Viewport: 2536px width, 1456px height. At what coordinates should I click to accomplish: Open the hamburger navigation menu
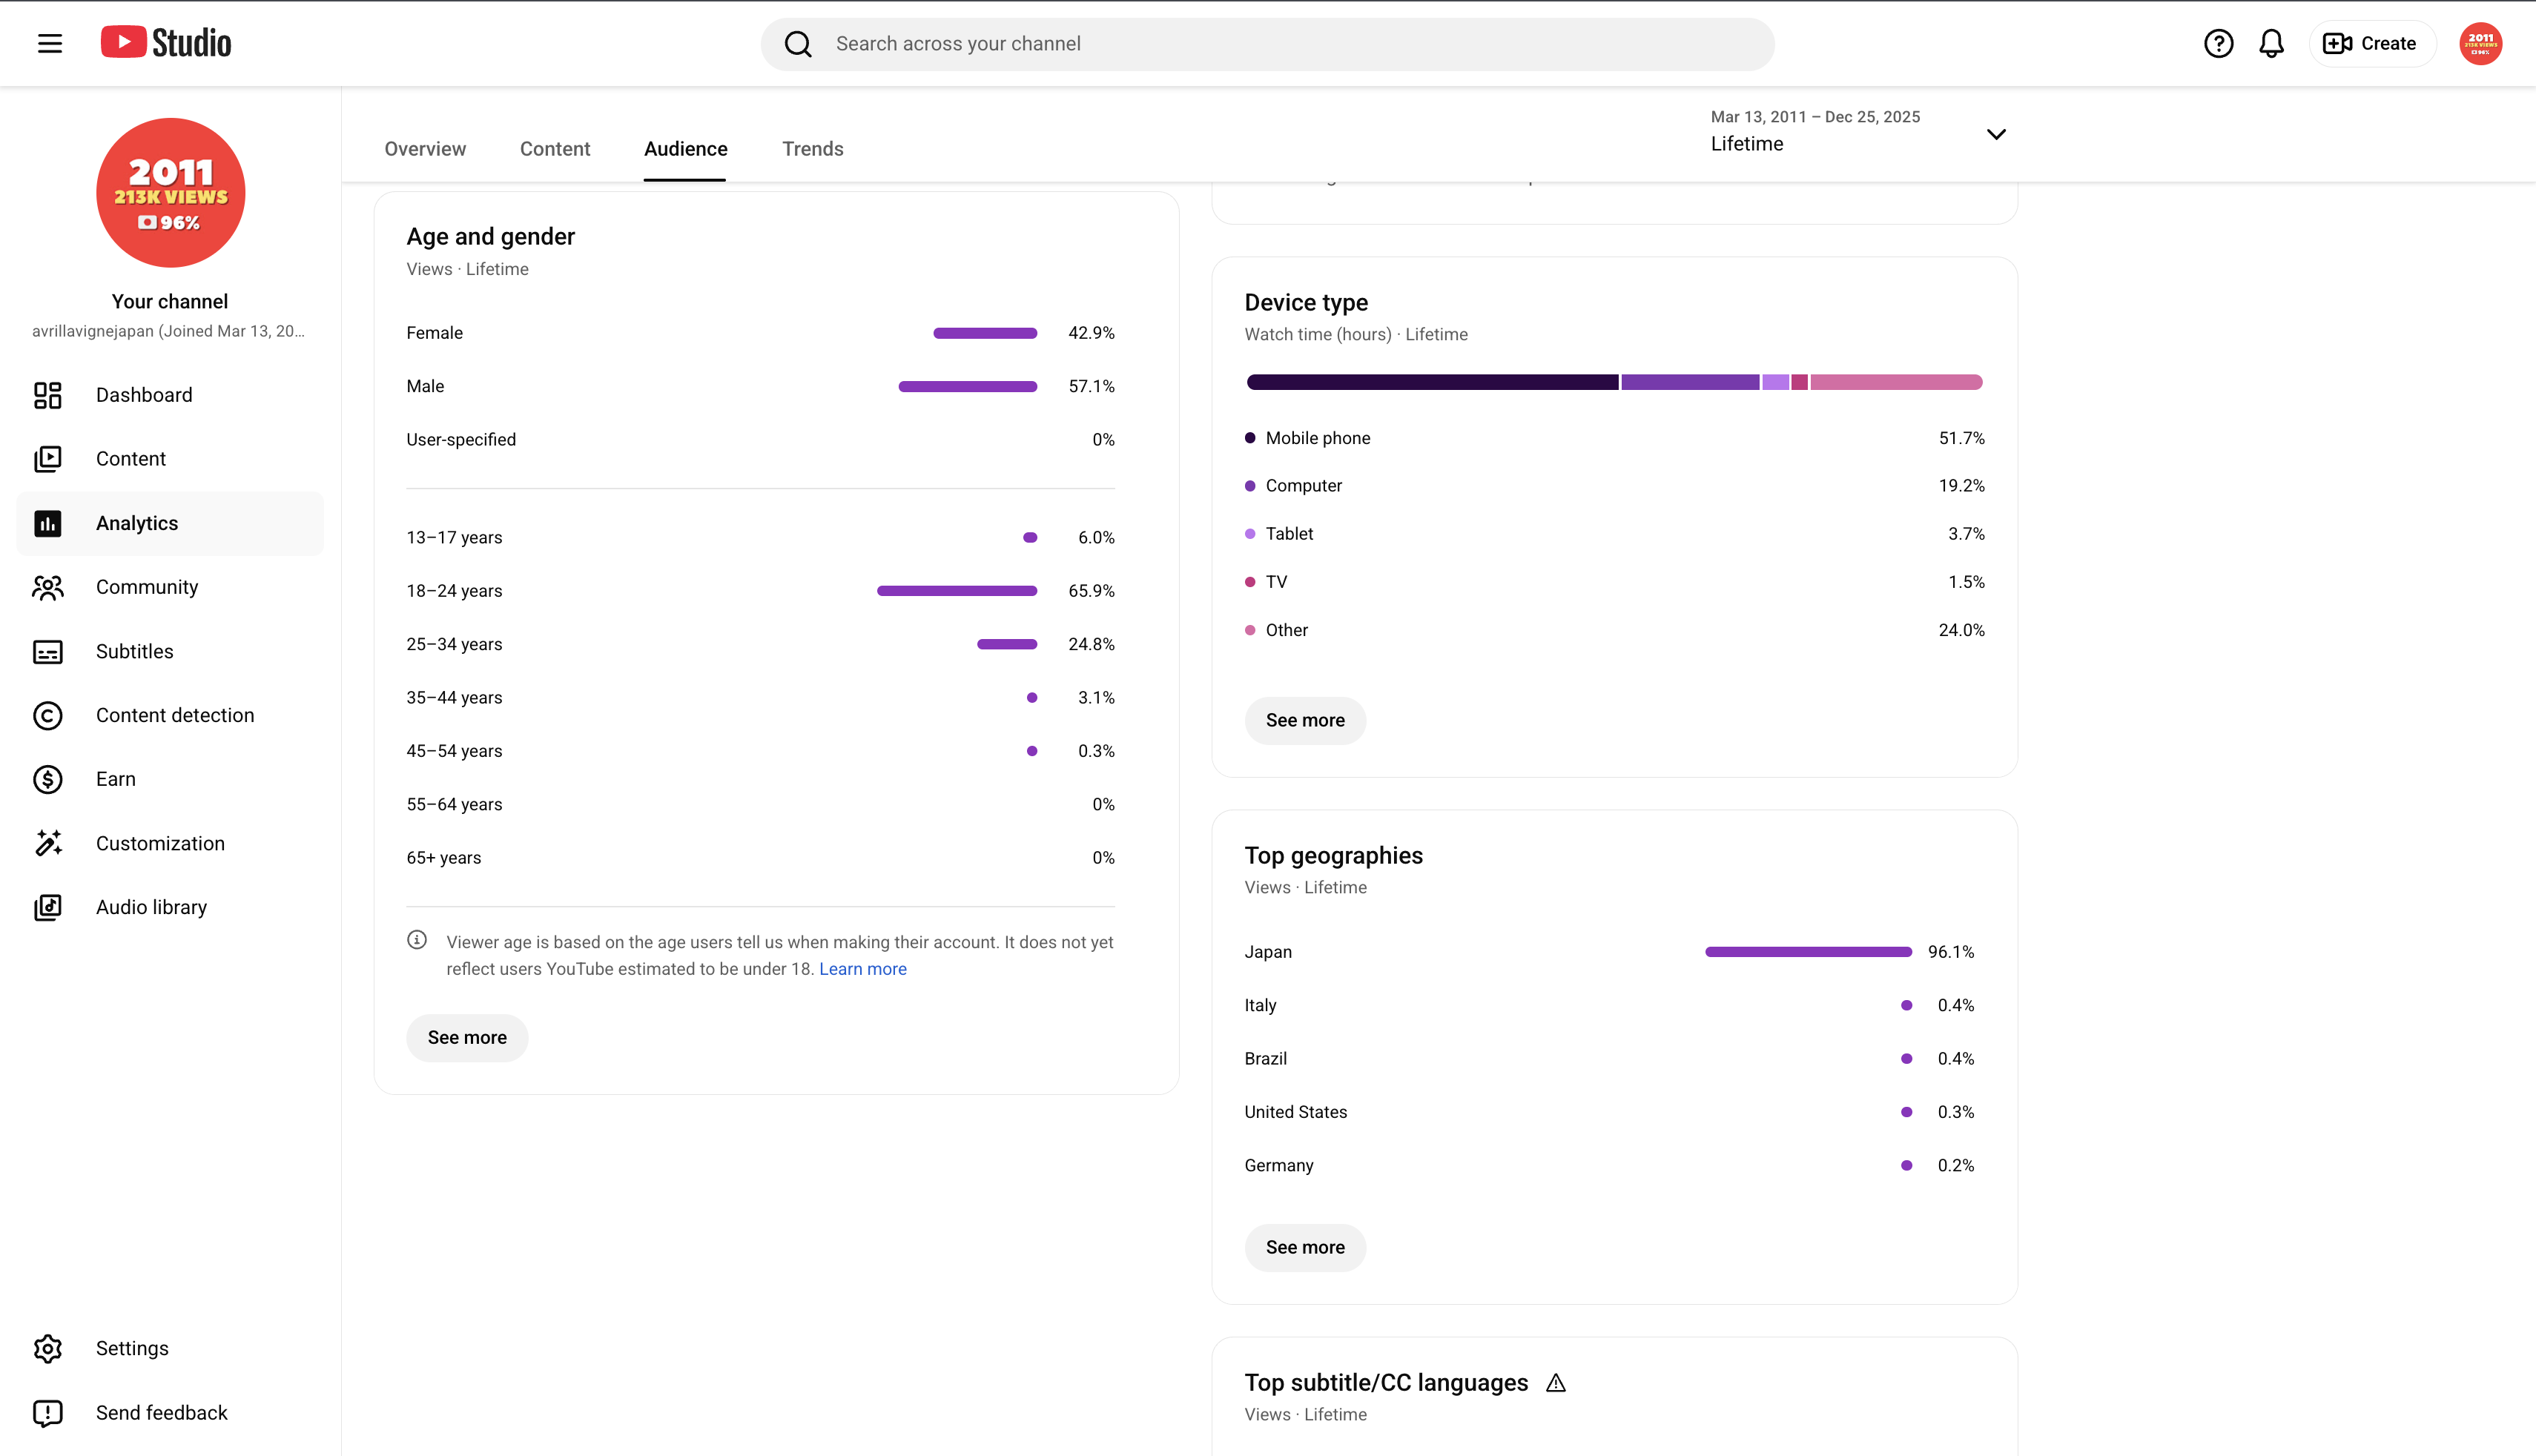pyautogui.click(x=50, y=43)
